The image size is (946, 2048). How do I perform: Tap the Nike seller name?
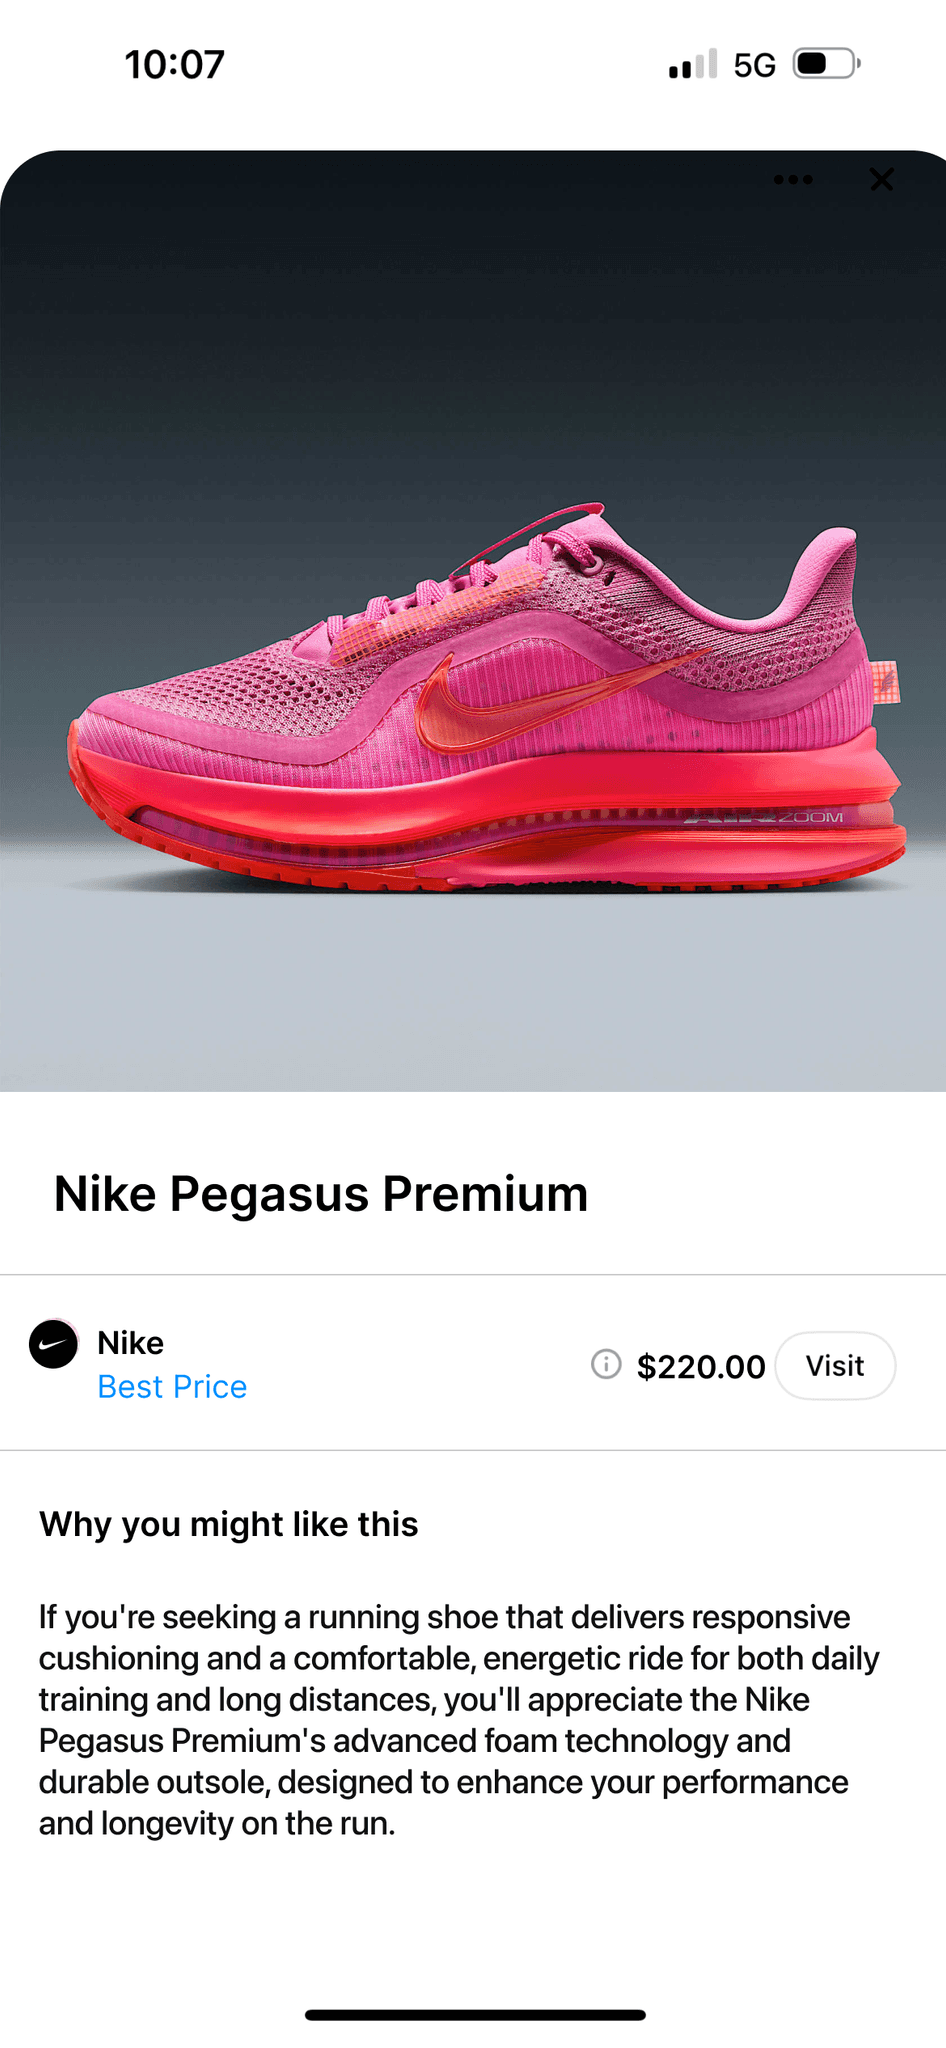(130, 1343)
